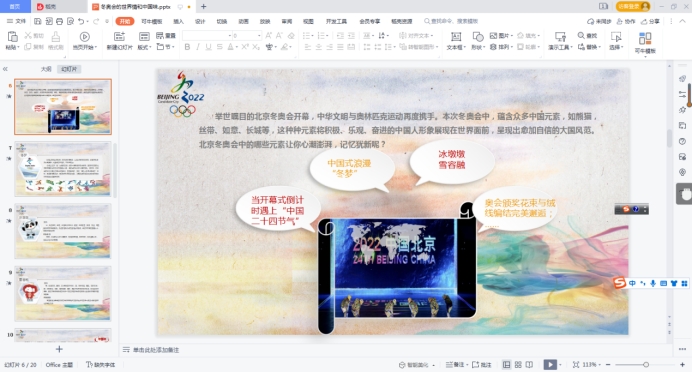The width and height of the screenshot is (692, 372).
Task: Toggle Italic formatting
Action: click(198, 47)
